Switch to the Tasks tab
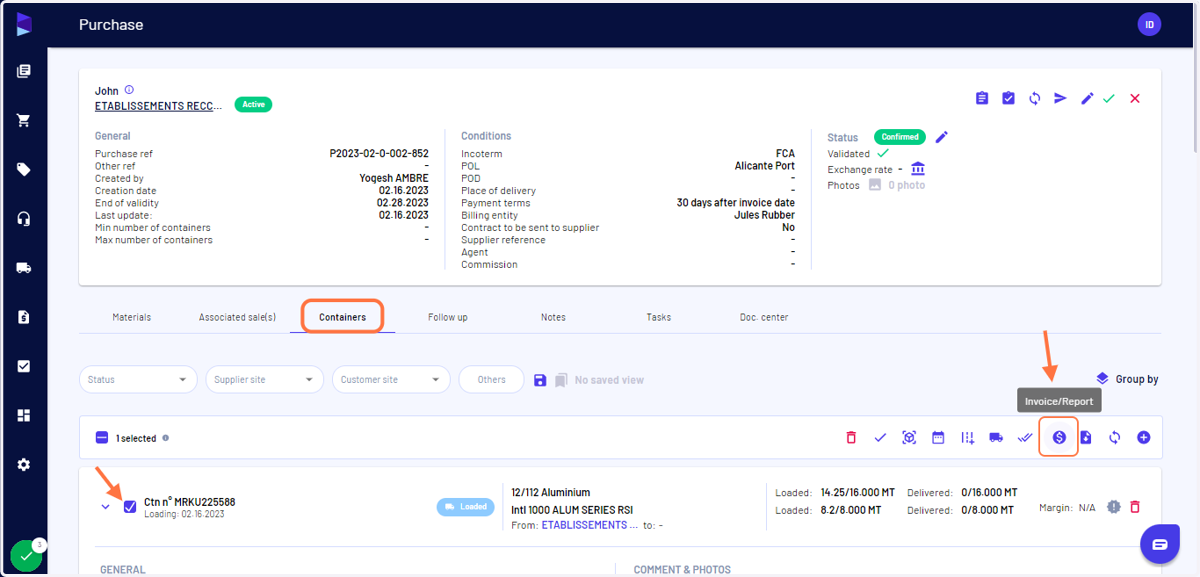The image size is (1200, 577). (x=659, y=317)
